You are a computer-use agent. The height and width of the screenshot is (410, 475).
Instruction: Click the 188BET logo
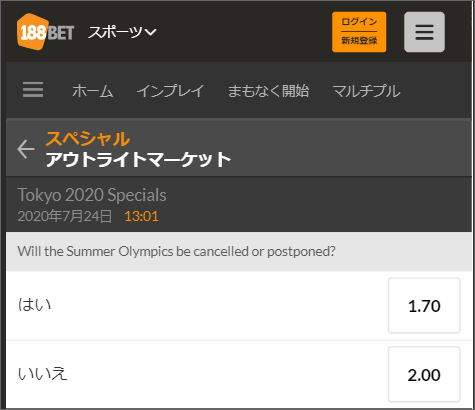[45, 32]
